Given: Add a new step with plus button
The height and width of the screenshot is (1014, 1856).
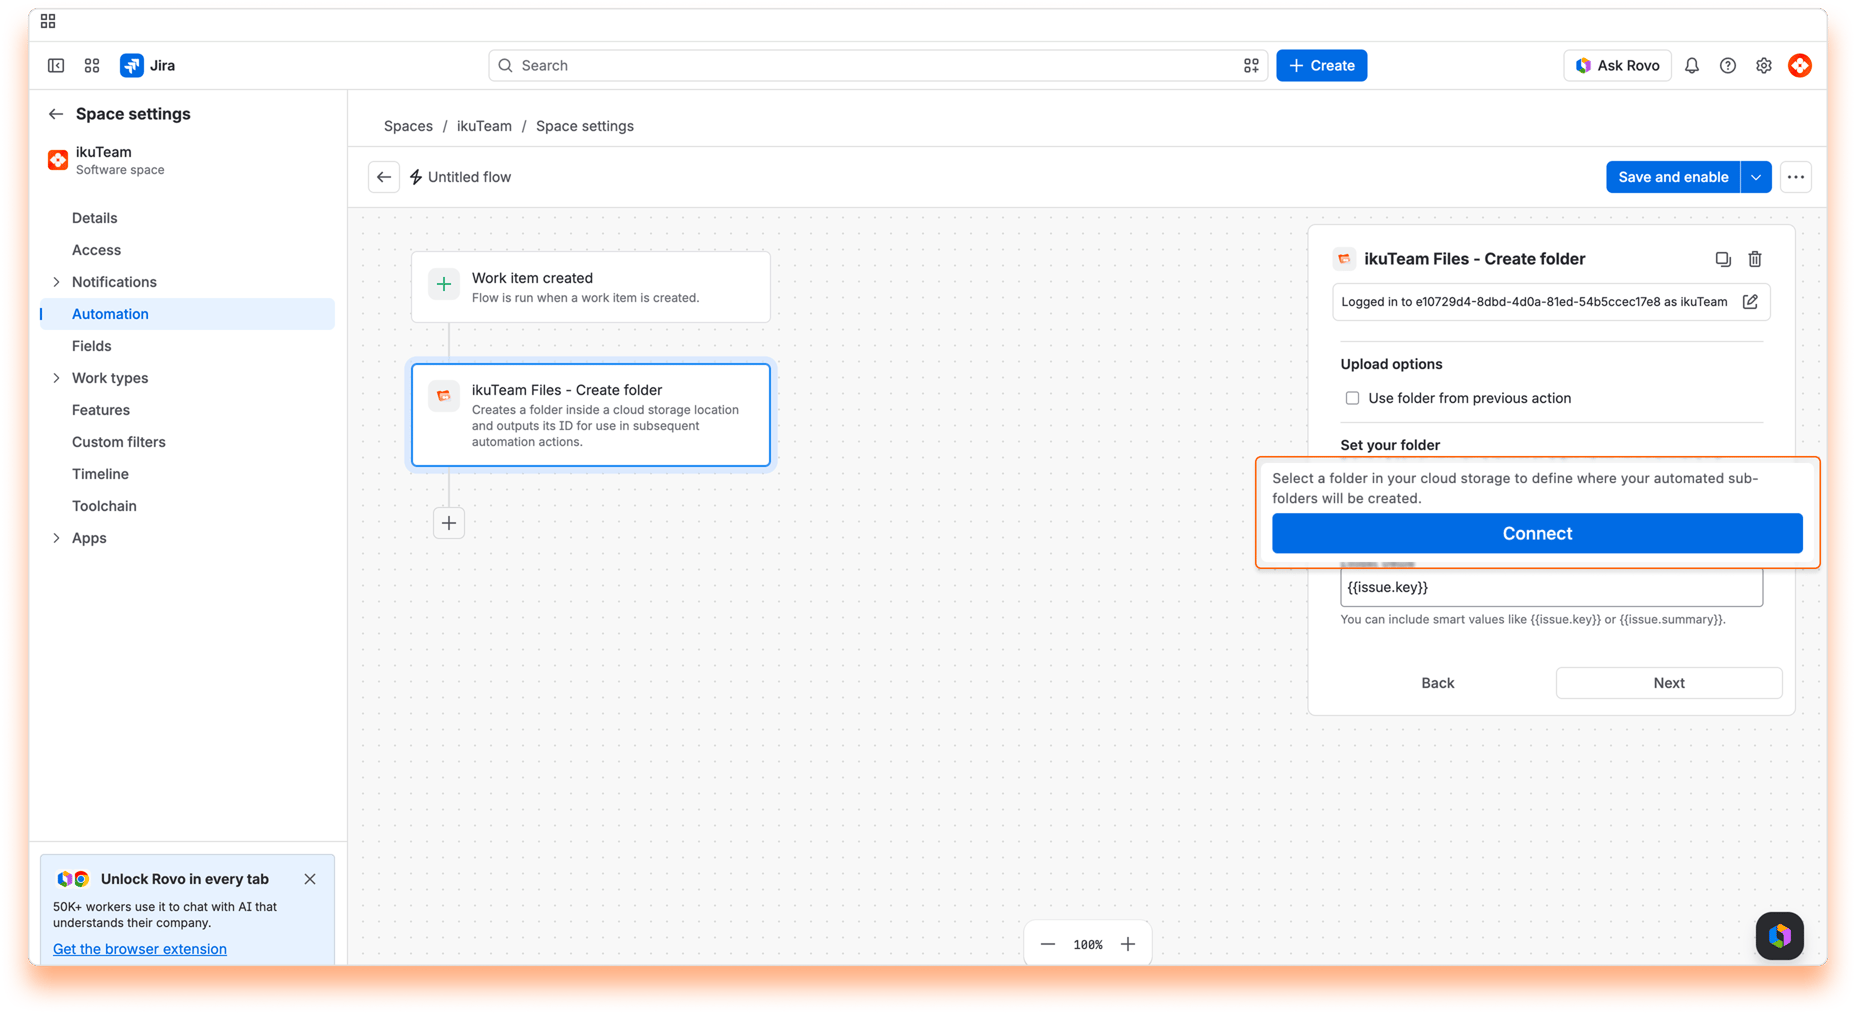Looking at the screenshot, I should pyautogui.click(x=449, y=523).
